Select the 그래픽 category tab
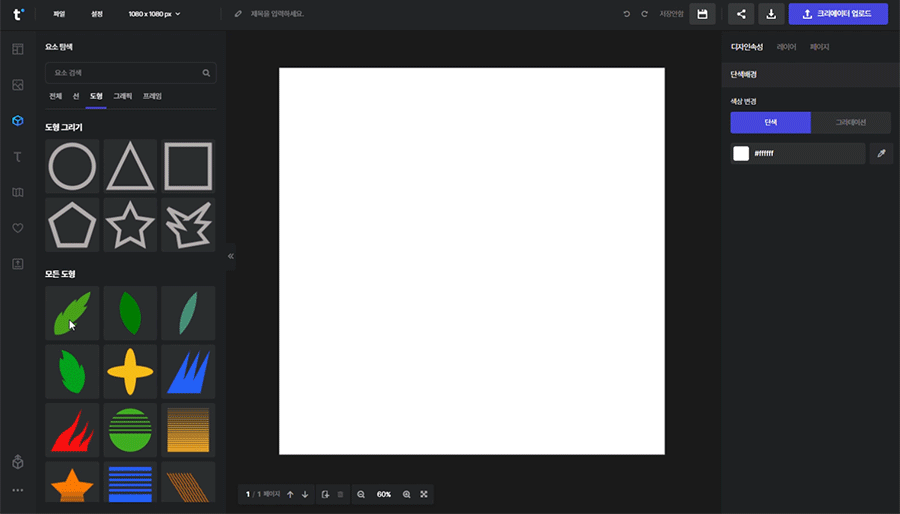Screen dimensions: 900x514 123,96
